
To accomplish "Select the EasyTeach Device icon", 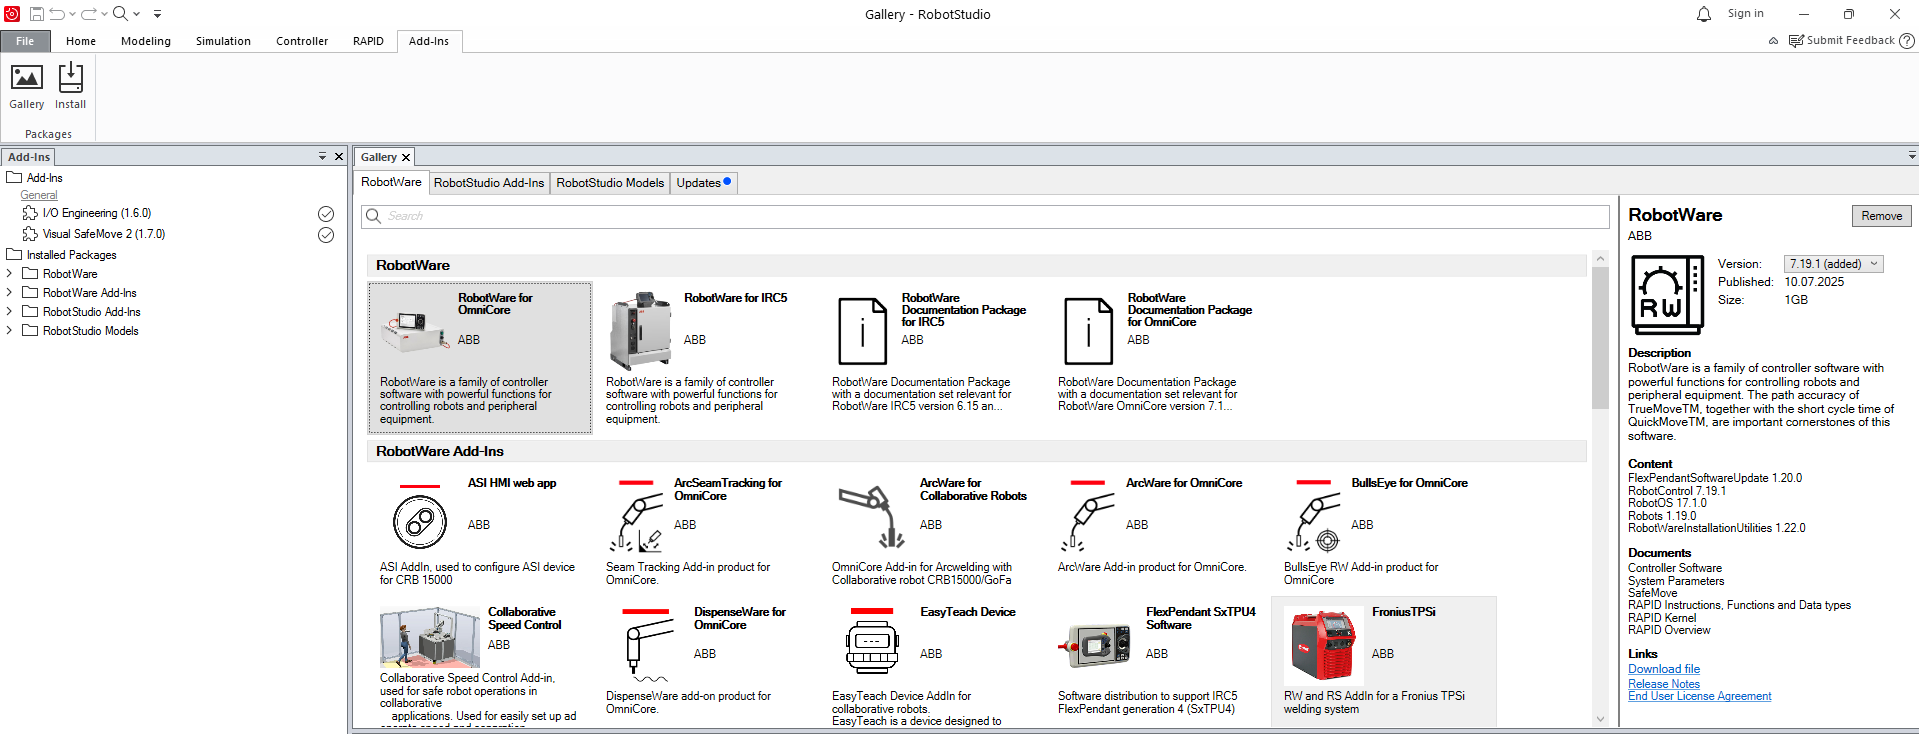I will coord(872,646).
